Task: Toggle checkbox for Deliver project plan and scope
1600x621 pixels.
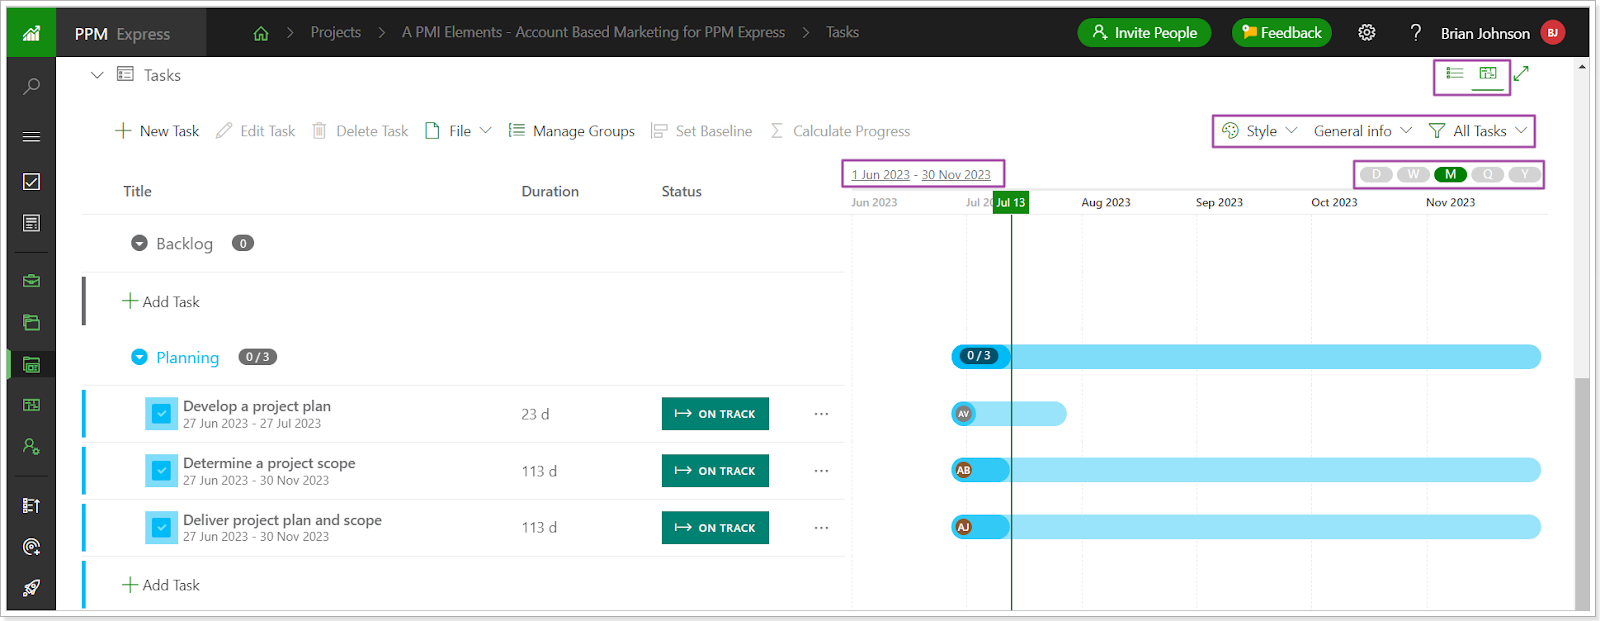Action: (161, 528)
